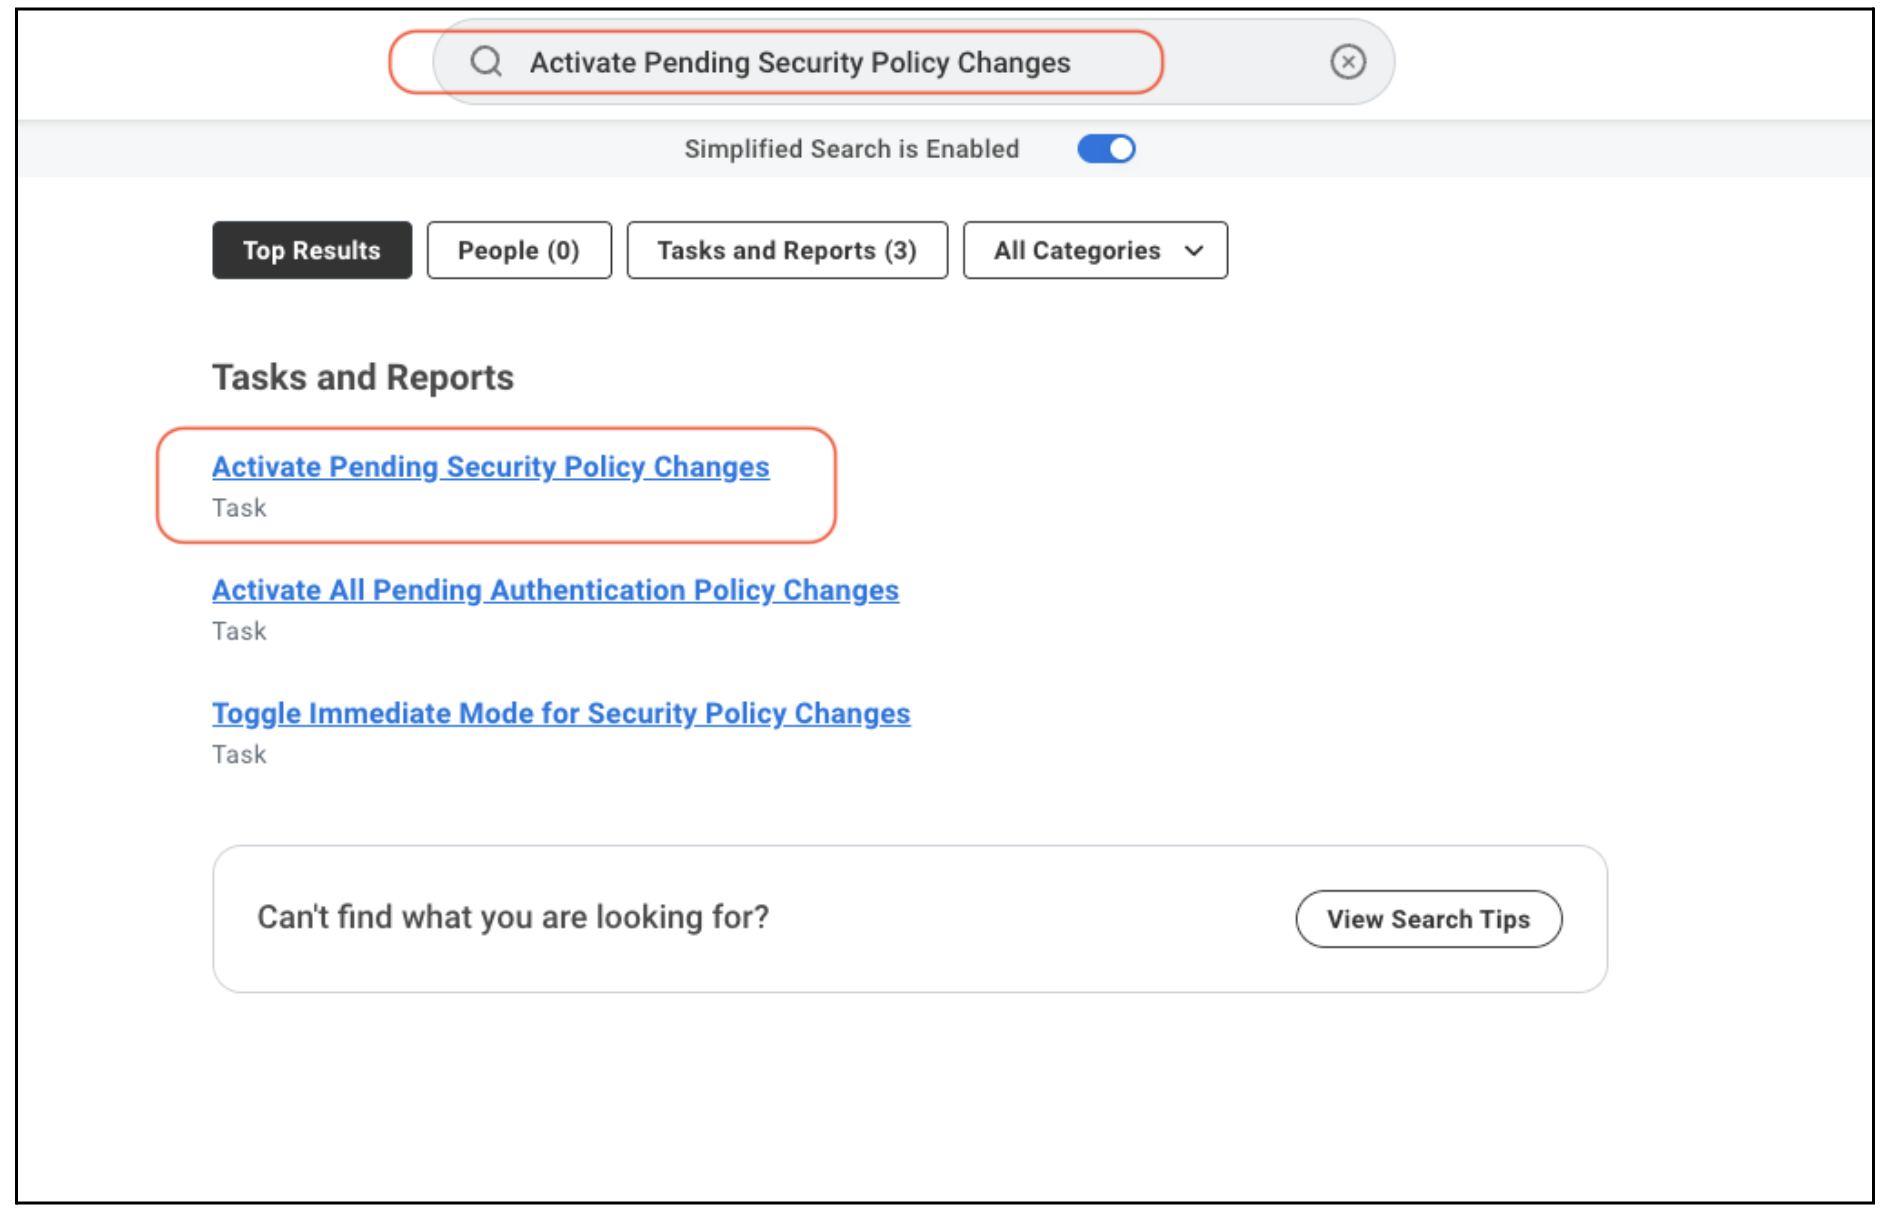Click the Tasks and Reports heading
The width and height of the screenshot is (1886, 1218).
point(363,378)
